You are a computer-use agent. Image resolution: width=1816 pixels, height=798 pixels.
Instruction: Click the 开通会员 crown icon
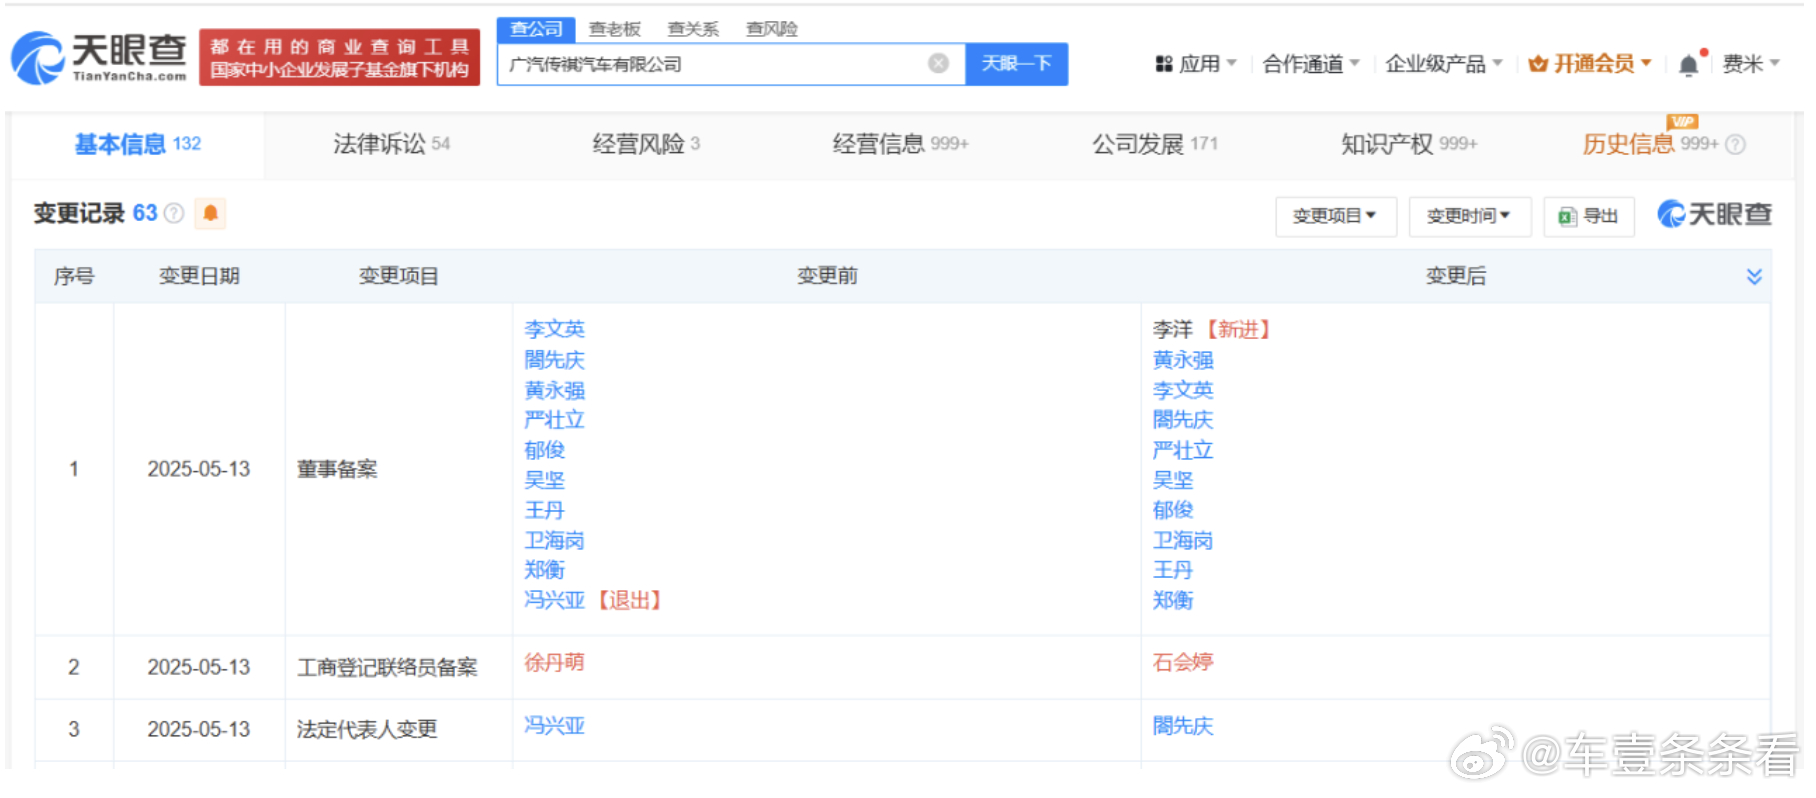1538,64
